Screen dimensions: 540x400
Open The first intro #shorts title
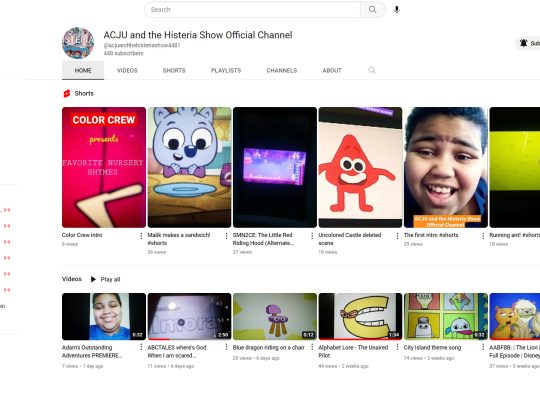click(431, 235)
